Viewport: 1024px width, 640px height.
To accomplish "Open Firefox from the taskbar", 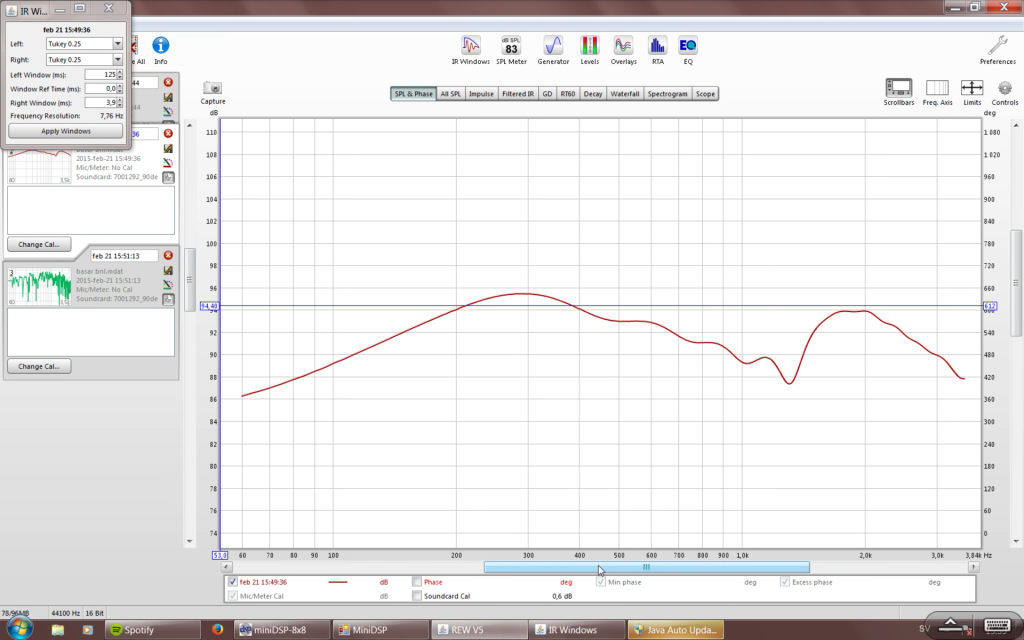I will [217, 630].
